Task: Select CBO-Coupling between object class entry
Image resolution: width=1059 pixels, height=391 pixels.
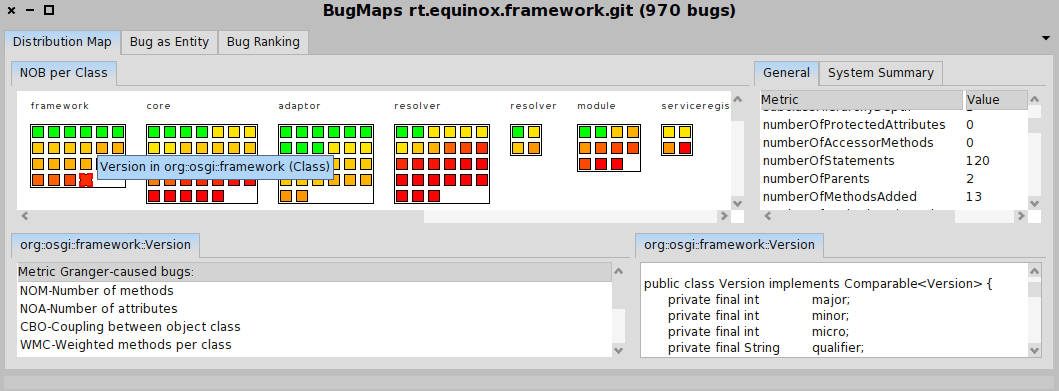Action: click(x=314, y=327)
